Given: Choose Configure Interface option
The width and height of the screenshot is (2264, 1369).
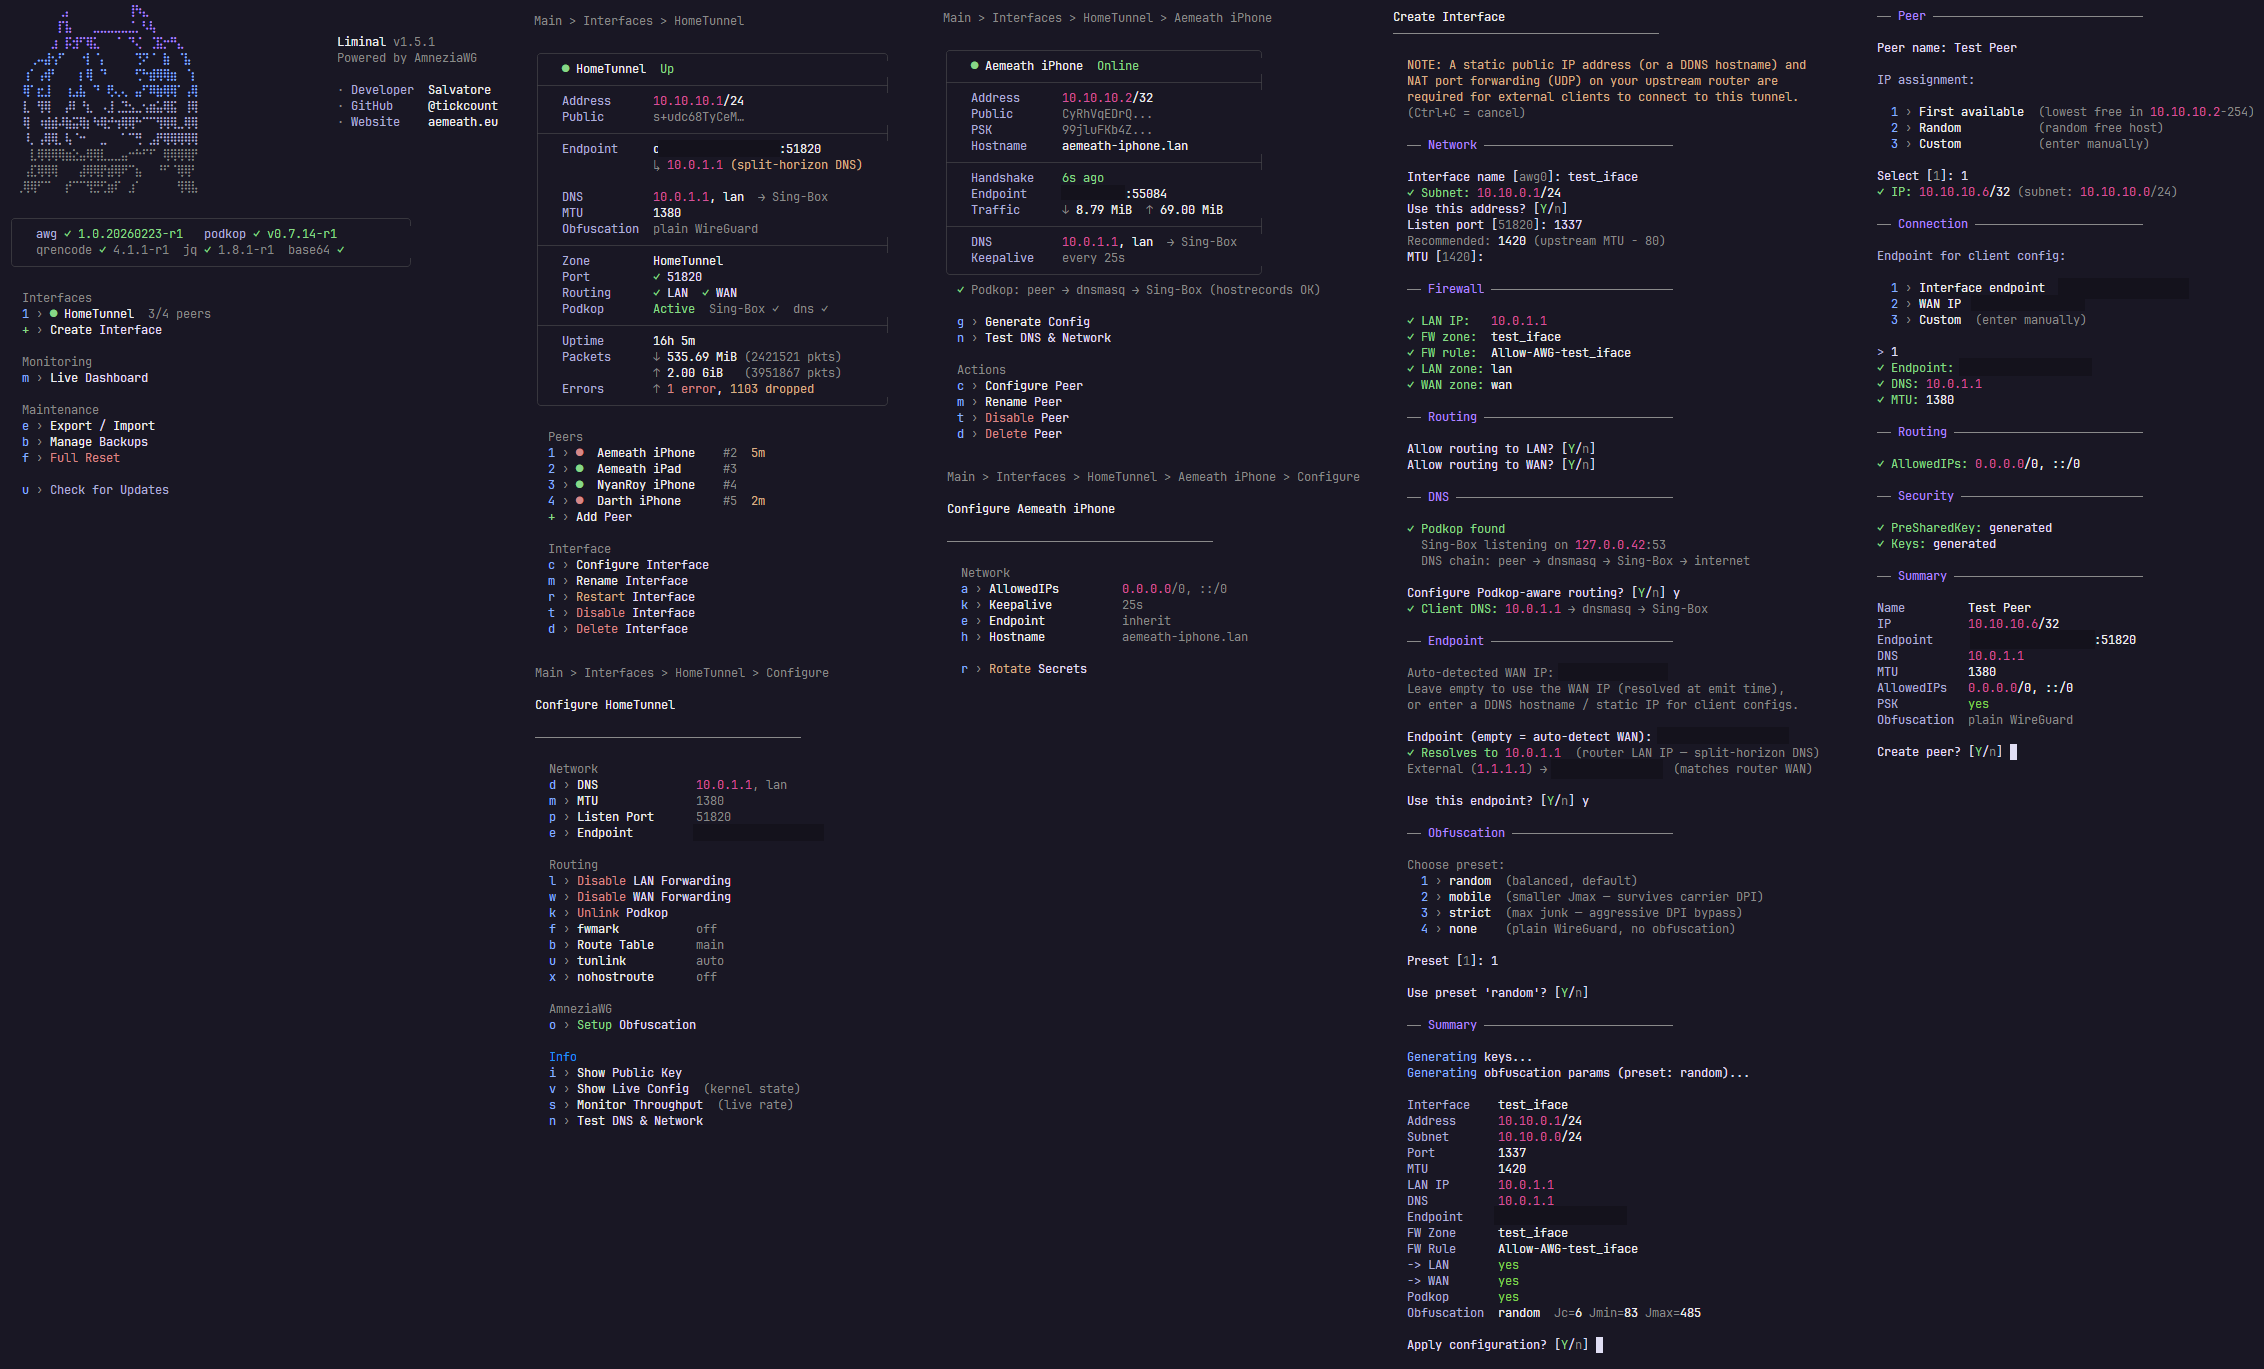Looking at the screenshot, I should point(628,565).
